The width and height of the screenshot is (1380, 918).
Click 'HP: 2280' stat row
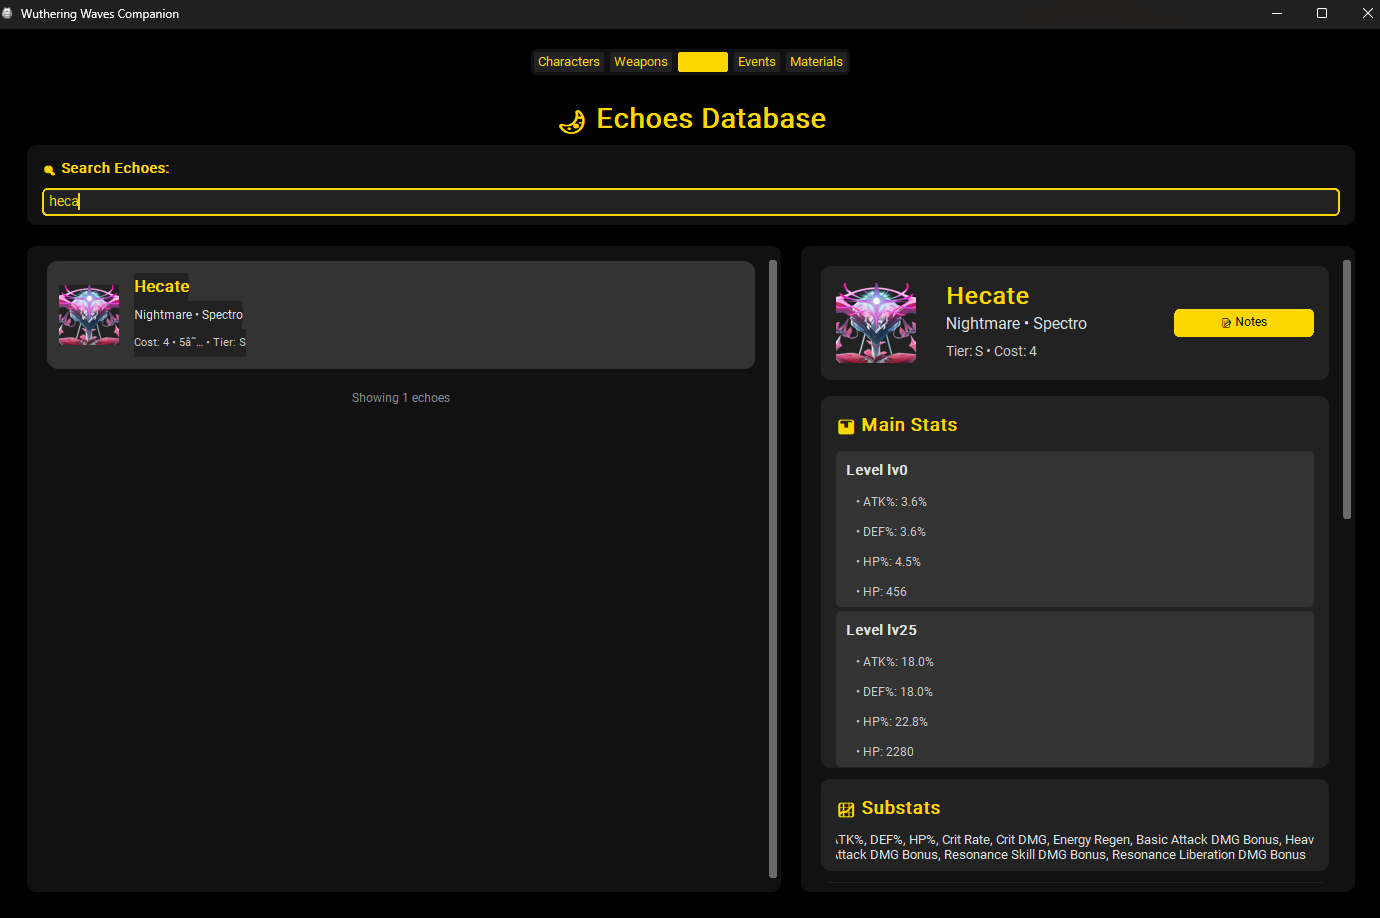[x=885, y=752]
